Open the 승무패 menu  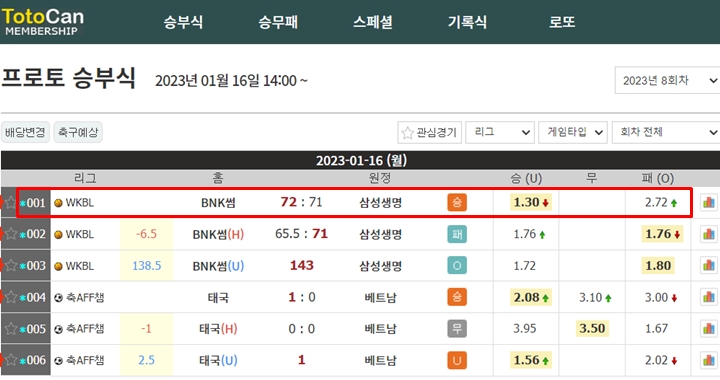278,22
